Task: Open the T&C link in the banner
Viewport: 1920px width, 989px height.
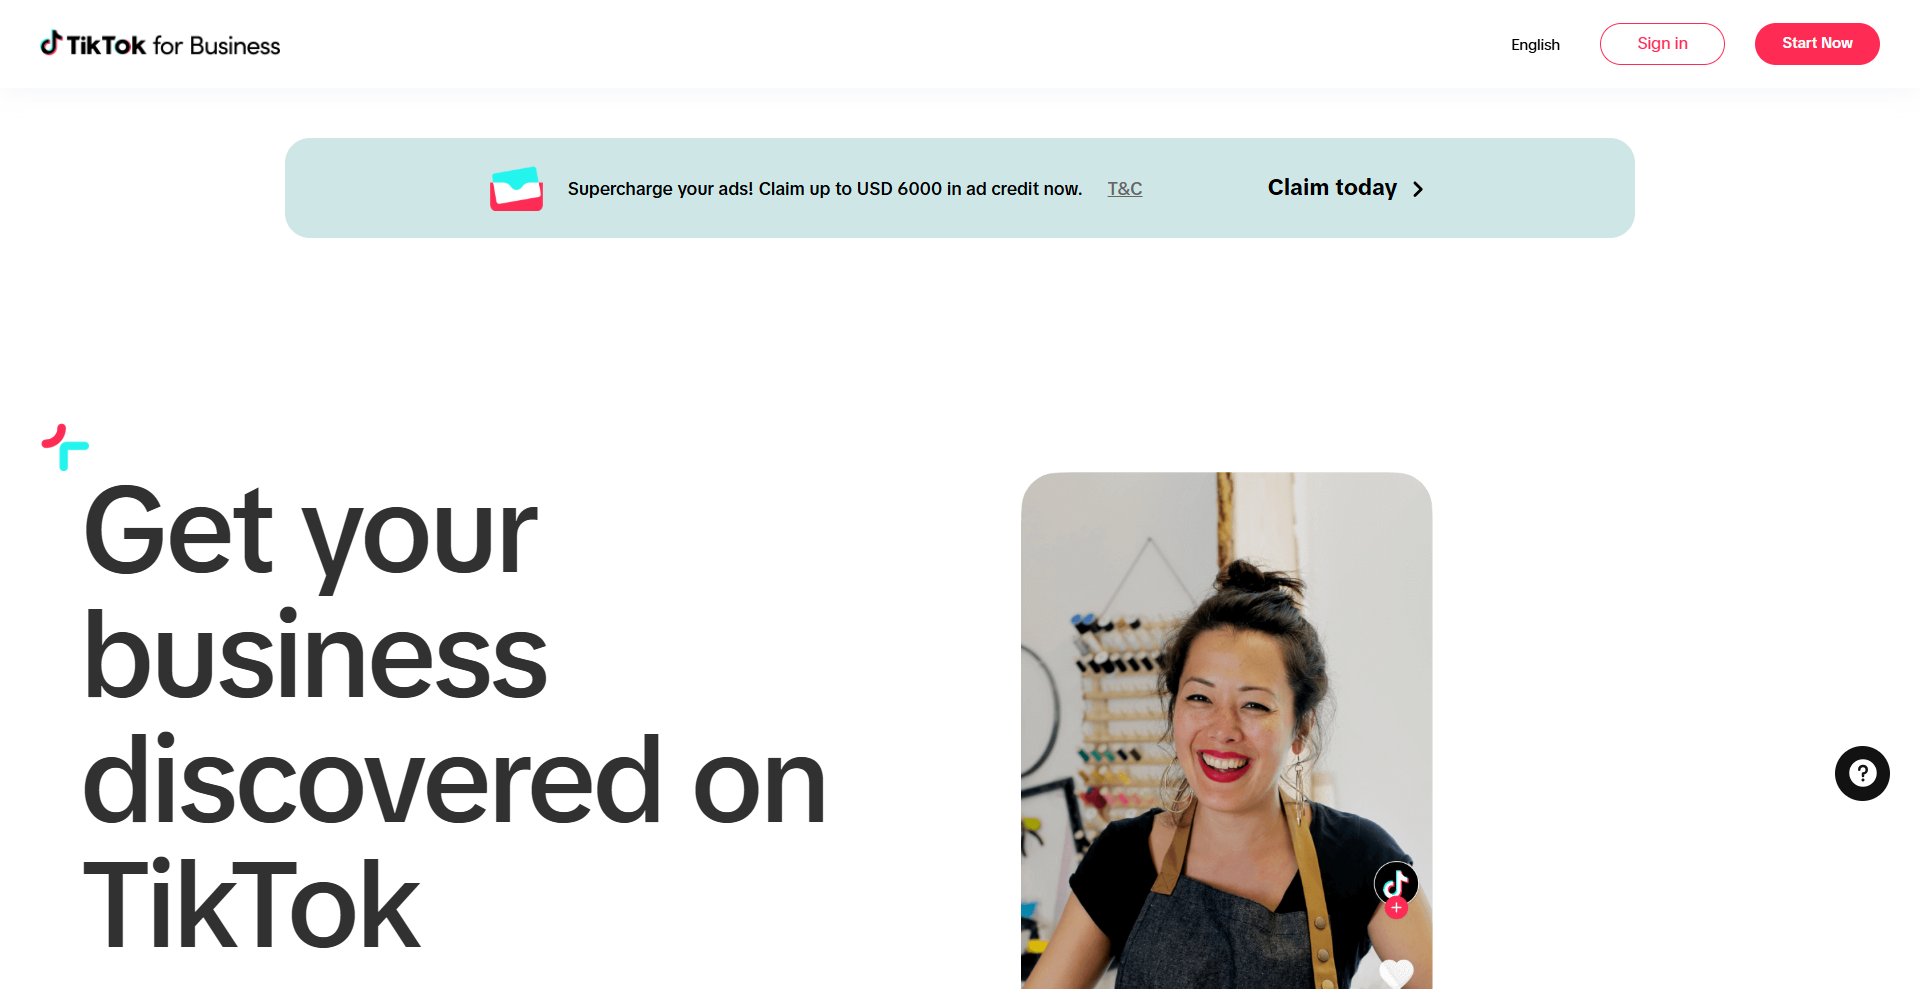Action: tap(1125, 189)
